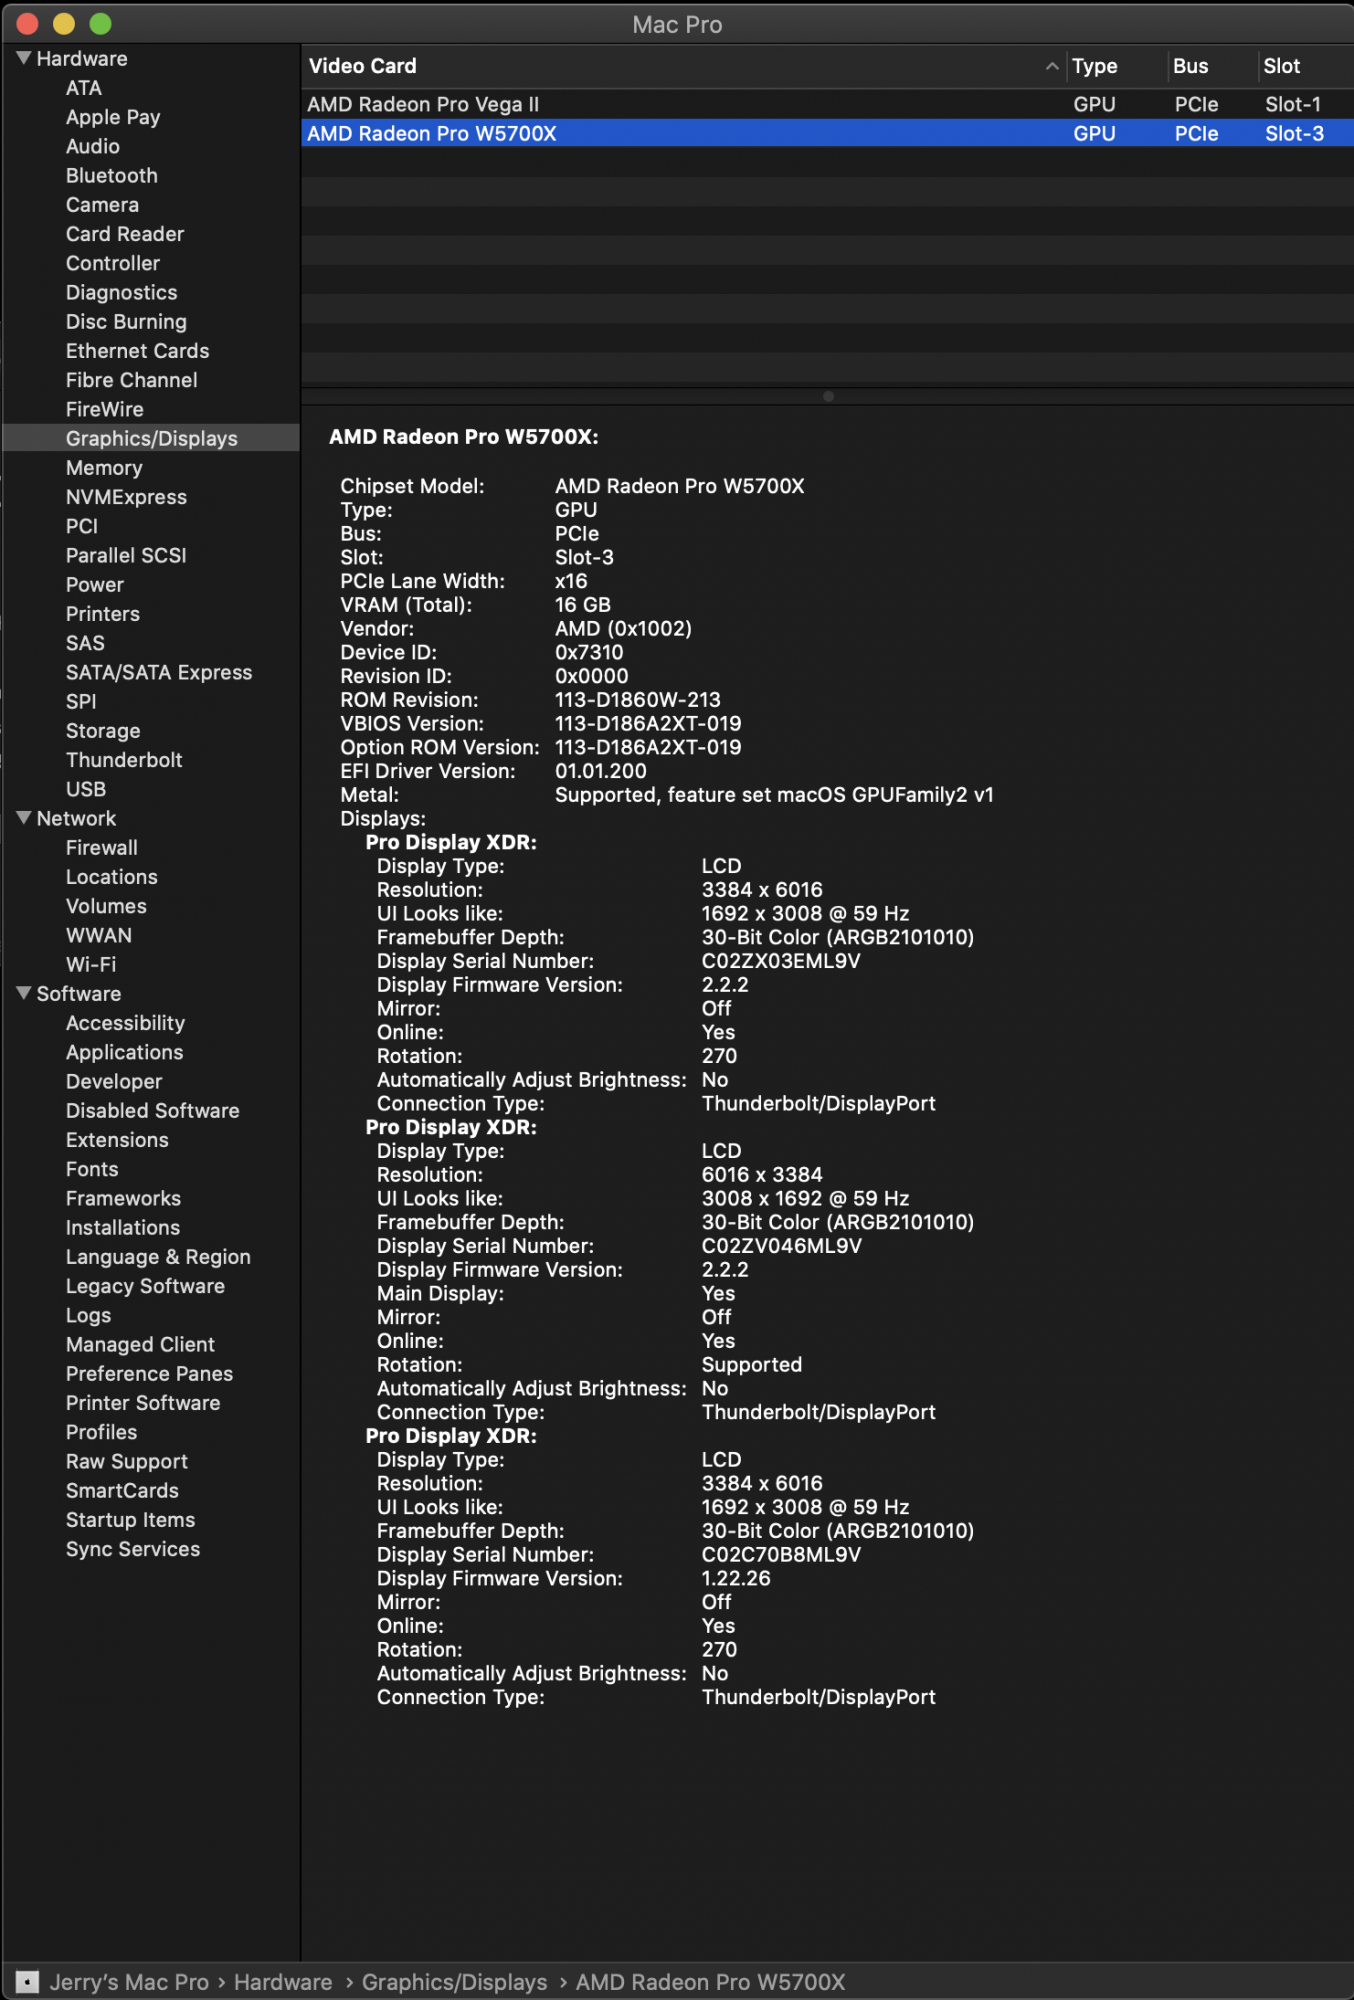
Task: Open Memory in the sidebar
Action: (x=104, y=467)
